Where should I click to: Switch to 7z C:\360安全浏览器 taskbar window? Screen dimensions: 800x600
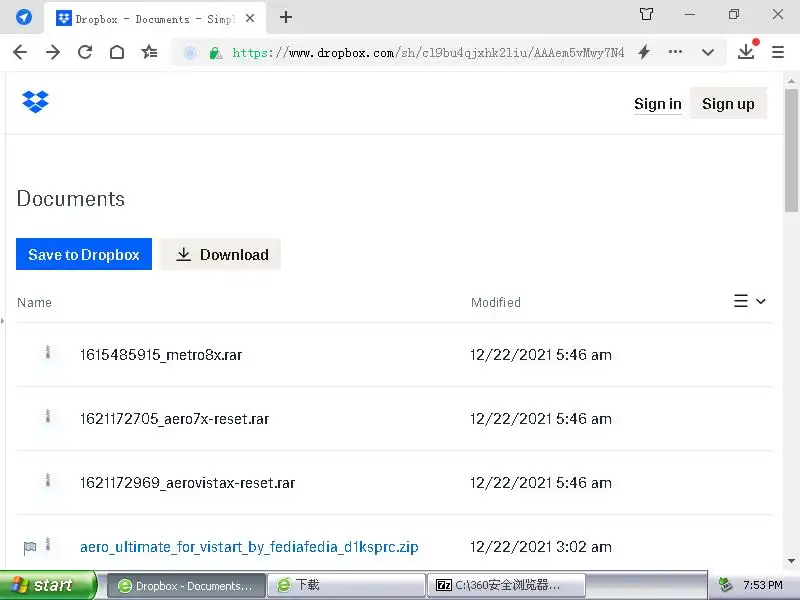tap(506, 585)
